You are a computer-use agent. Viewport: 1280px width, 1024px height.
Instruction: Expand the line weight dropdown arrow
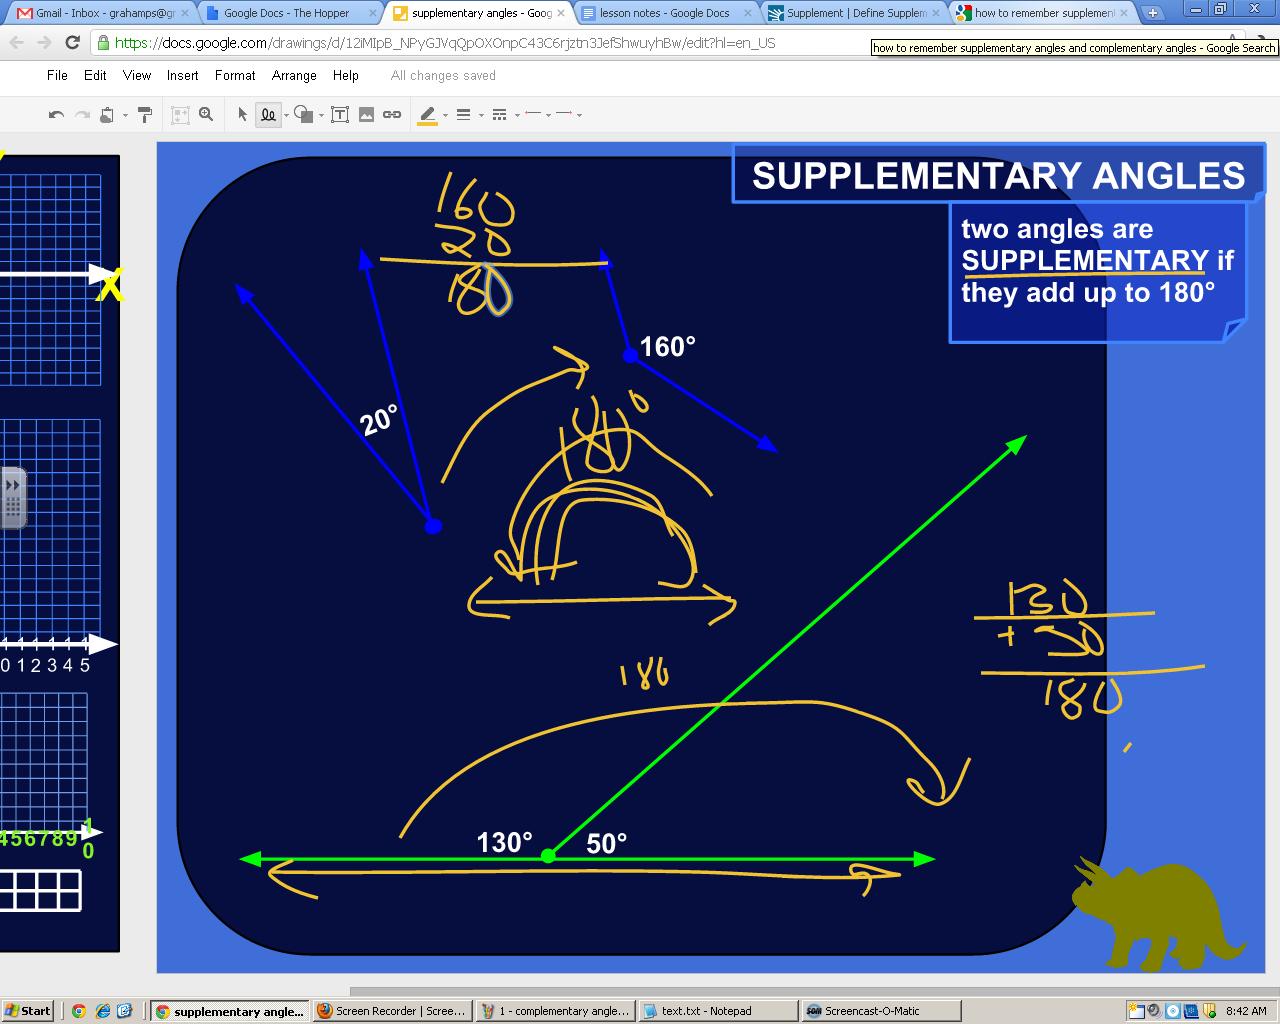pos(481,116)
